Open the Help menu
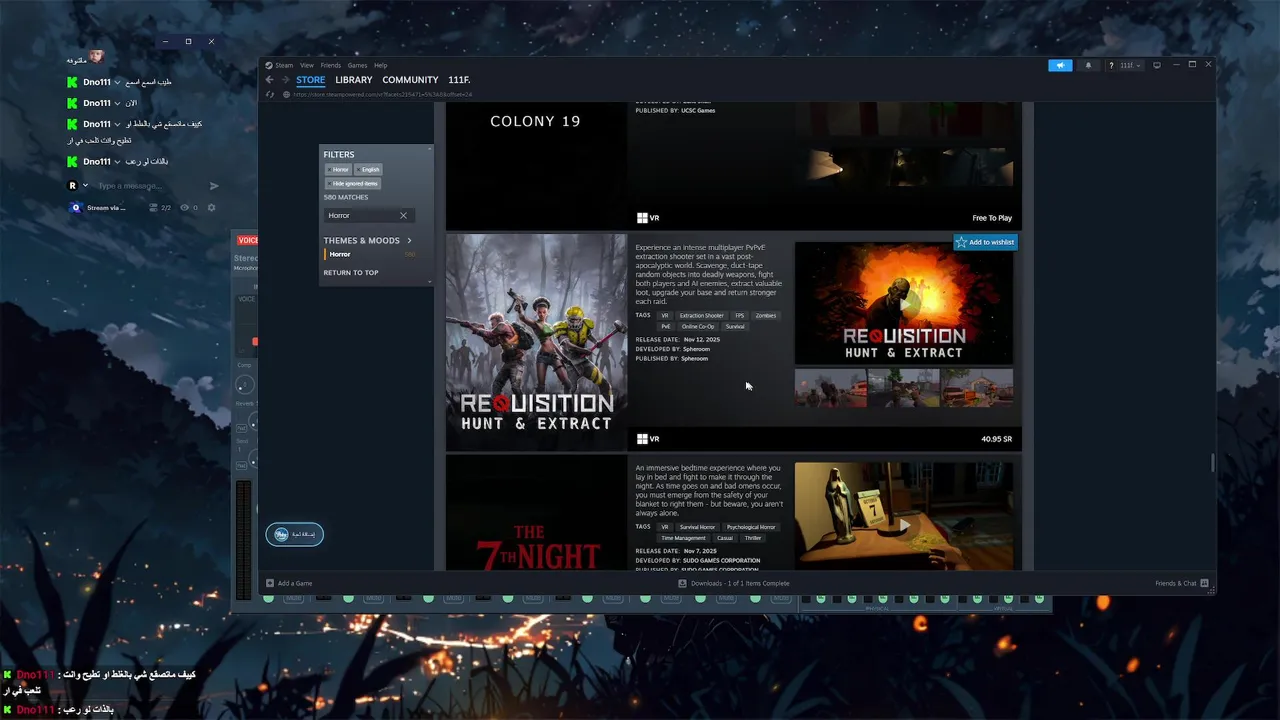The height and width of the screenshot is (720, 1280). (x=381, y=65)
